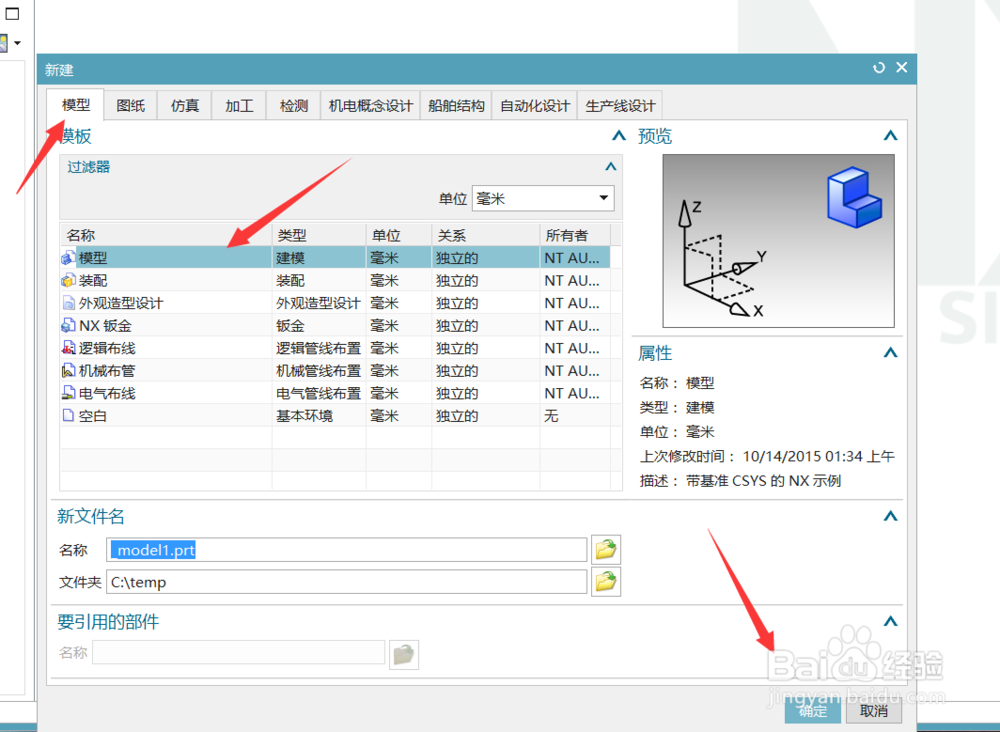The image size is (1000, 732).
Task: Confirm with the 确定 button
Action: point(813,710)
